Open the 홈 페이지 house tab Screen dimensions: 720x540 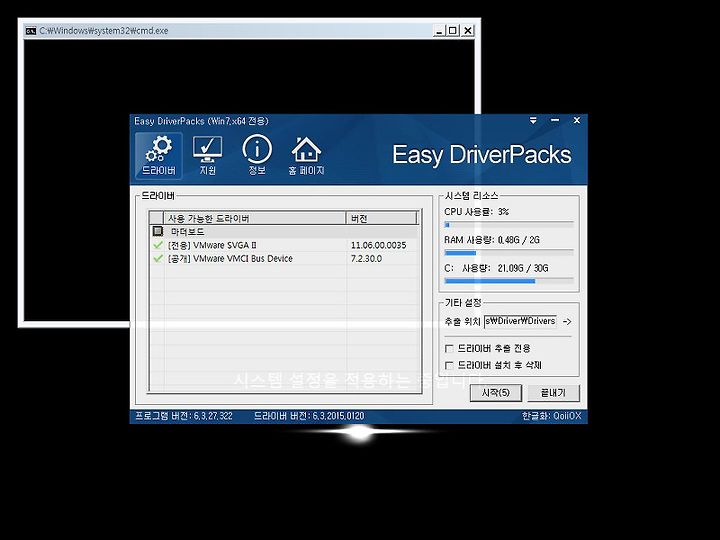point(306,156)
